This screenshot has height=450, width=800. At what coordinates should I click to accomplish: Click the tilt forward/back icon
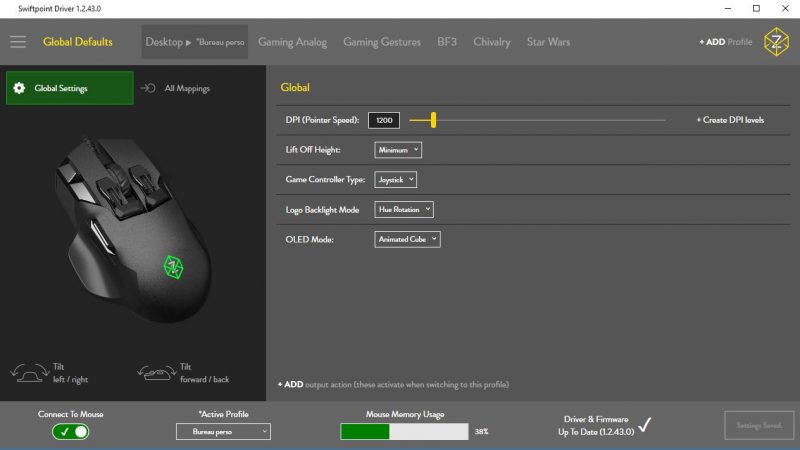click(x=157, y=373)
